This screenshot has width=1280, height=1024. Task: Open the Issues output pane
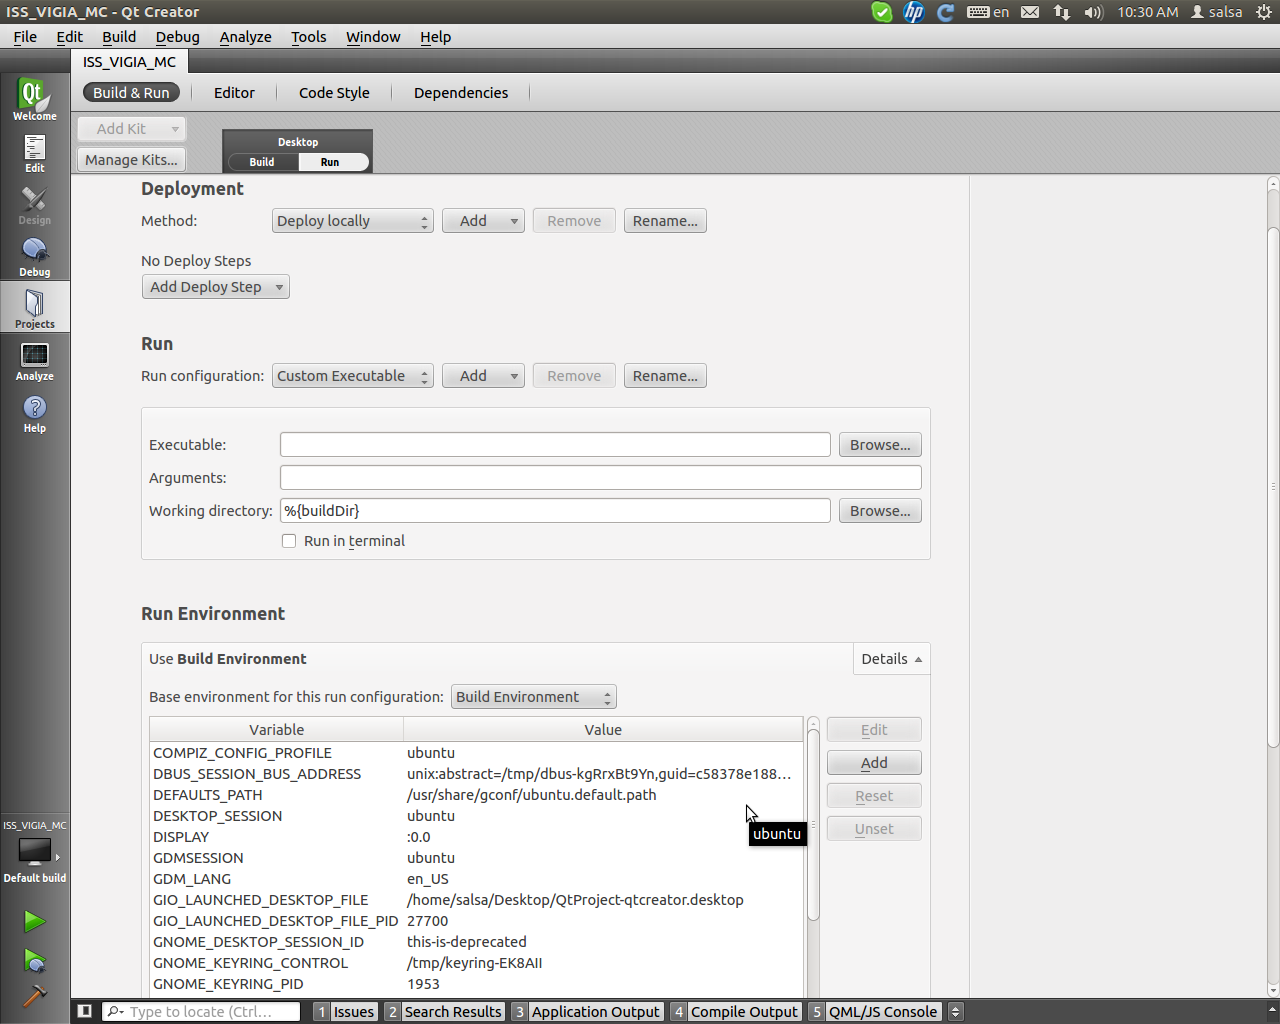click(x=346, y=1011)
